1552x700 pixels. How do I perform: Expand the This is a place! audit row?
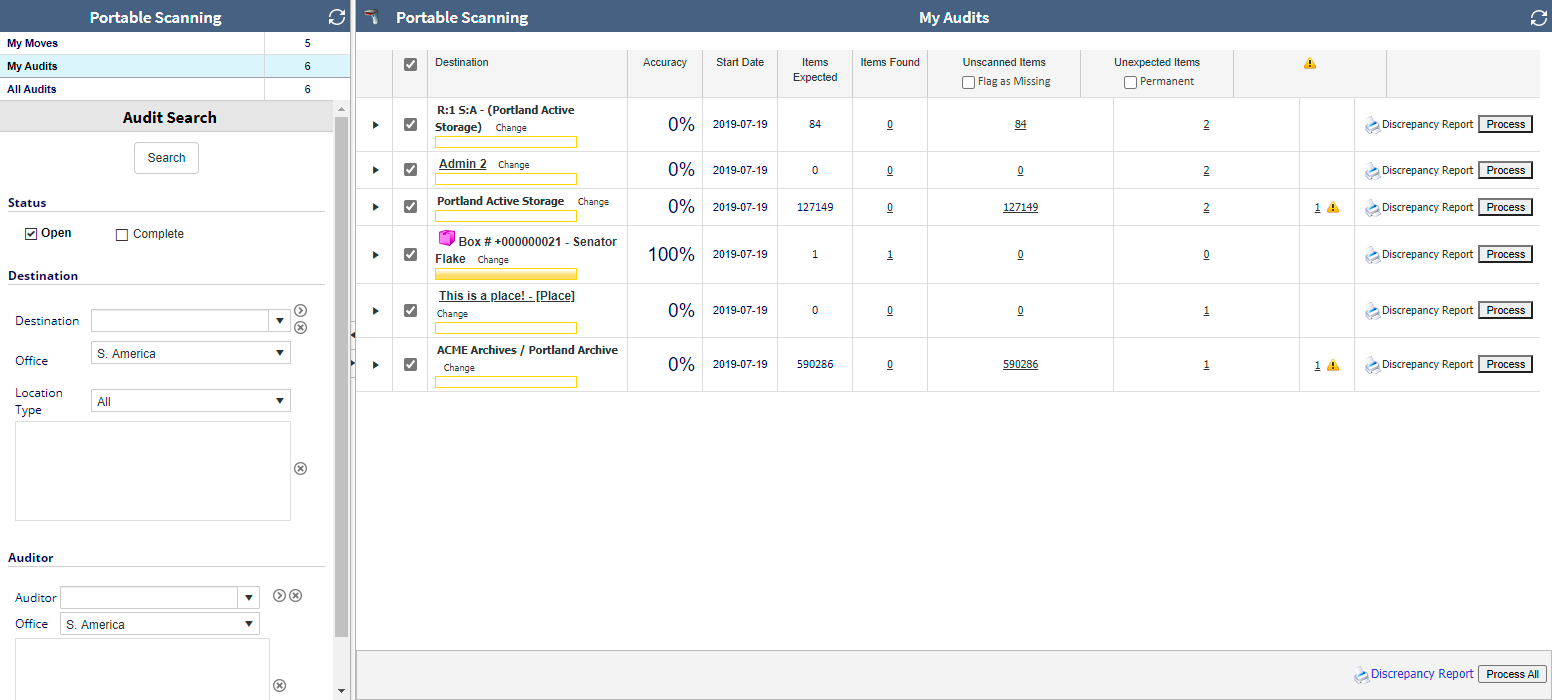tap(375, 311)
